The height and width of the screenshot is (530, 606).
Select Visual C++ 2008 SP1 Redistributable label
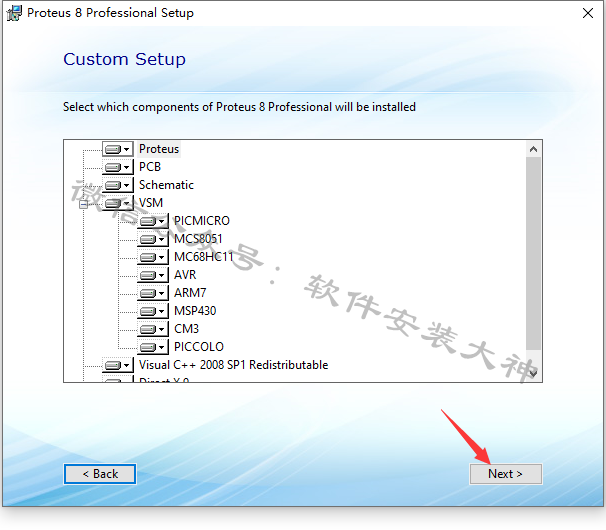(233, 365)
